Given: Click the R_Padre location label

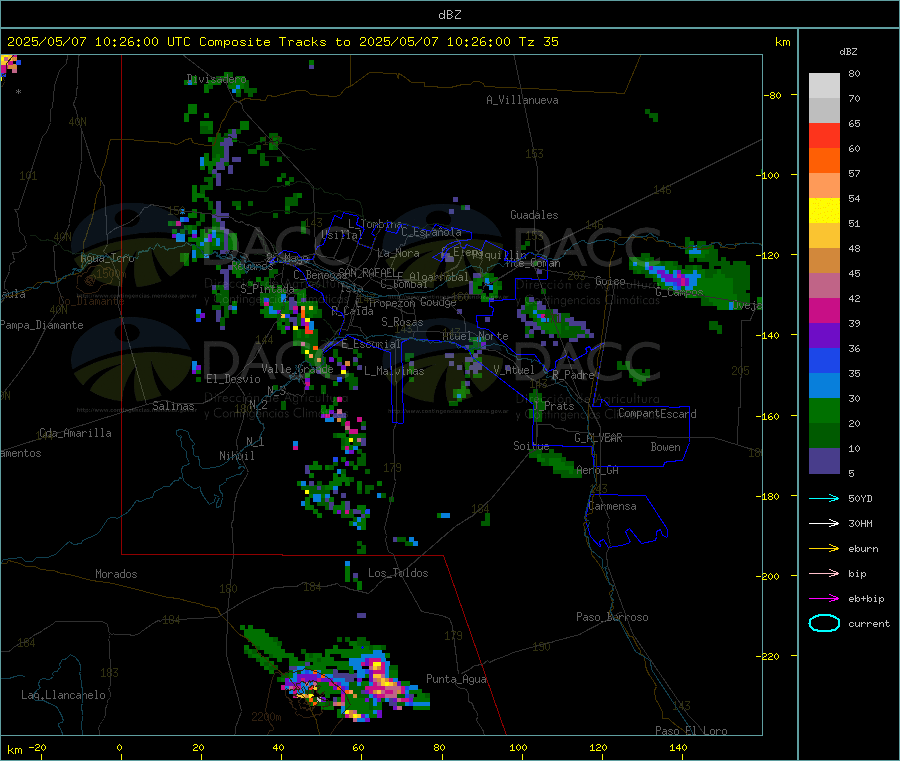Looking at the screenshot, I should pyautogui.click(x=573, y=375).
